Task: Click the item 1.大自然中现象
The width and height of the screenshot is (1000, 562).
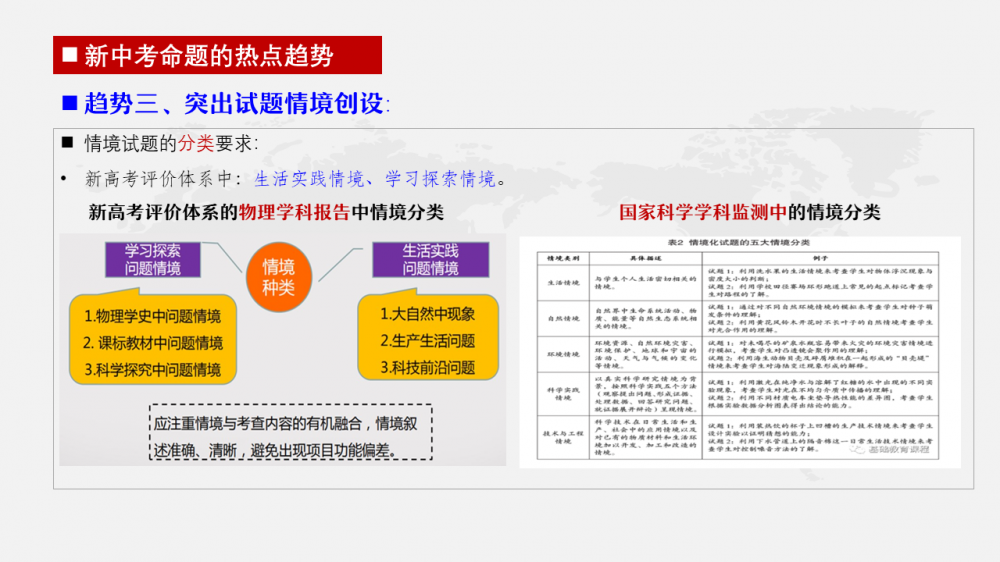Action: click(x=427, y=314)
